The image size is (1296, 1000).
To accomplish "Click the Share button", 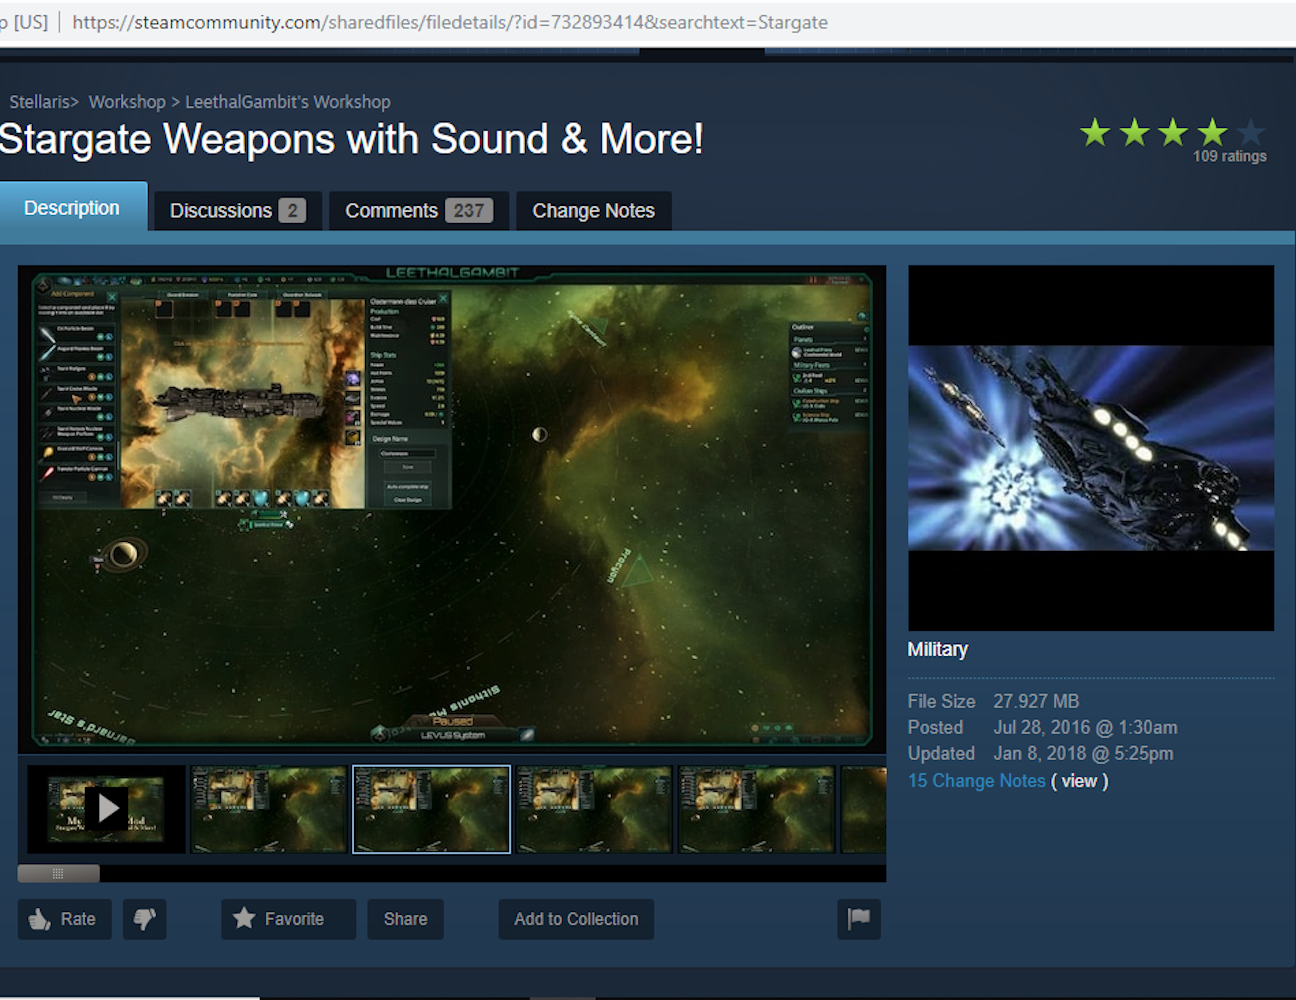I will (405, 919).
